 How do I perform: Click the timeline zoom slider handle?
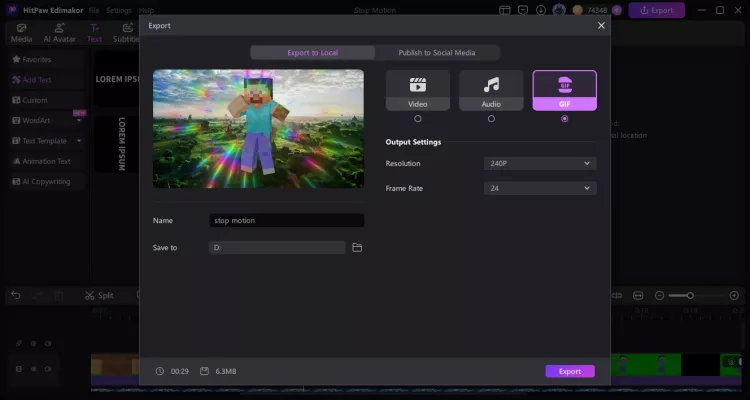pos(690,296)
